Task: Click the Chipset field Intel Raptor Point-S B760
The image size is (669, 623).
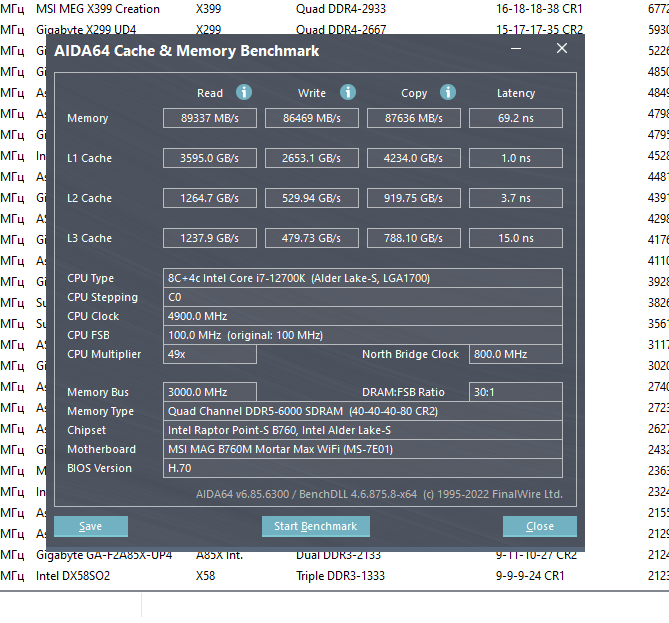Action: click(x=363, y=430)
